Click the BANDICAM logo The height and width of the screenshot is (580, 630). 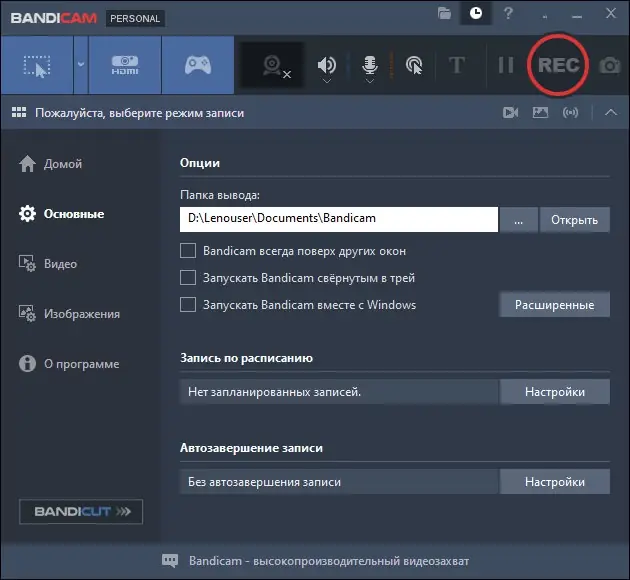[53, 18]
